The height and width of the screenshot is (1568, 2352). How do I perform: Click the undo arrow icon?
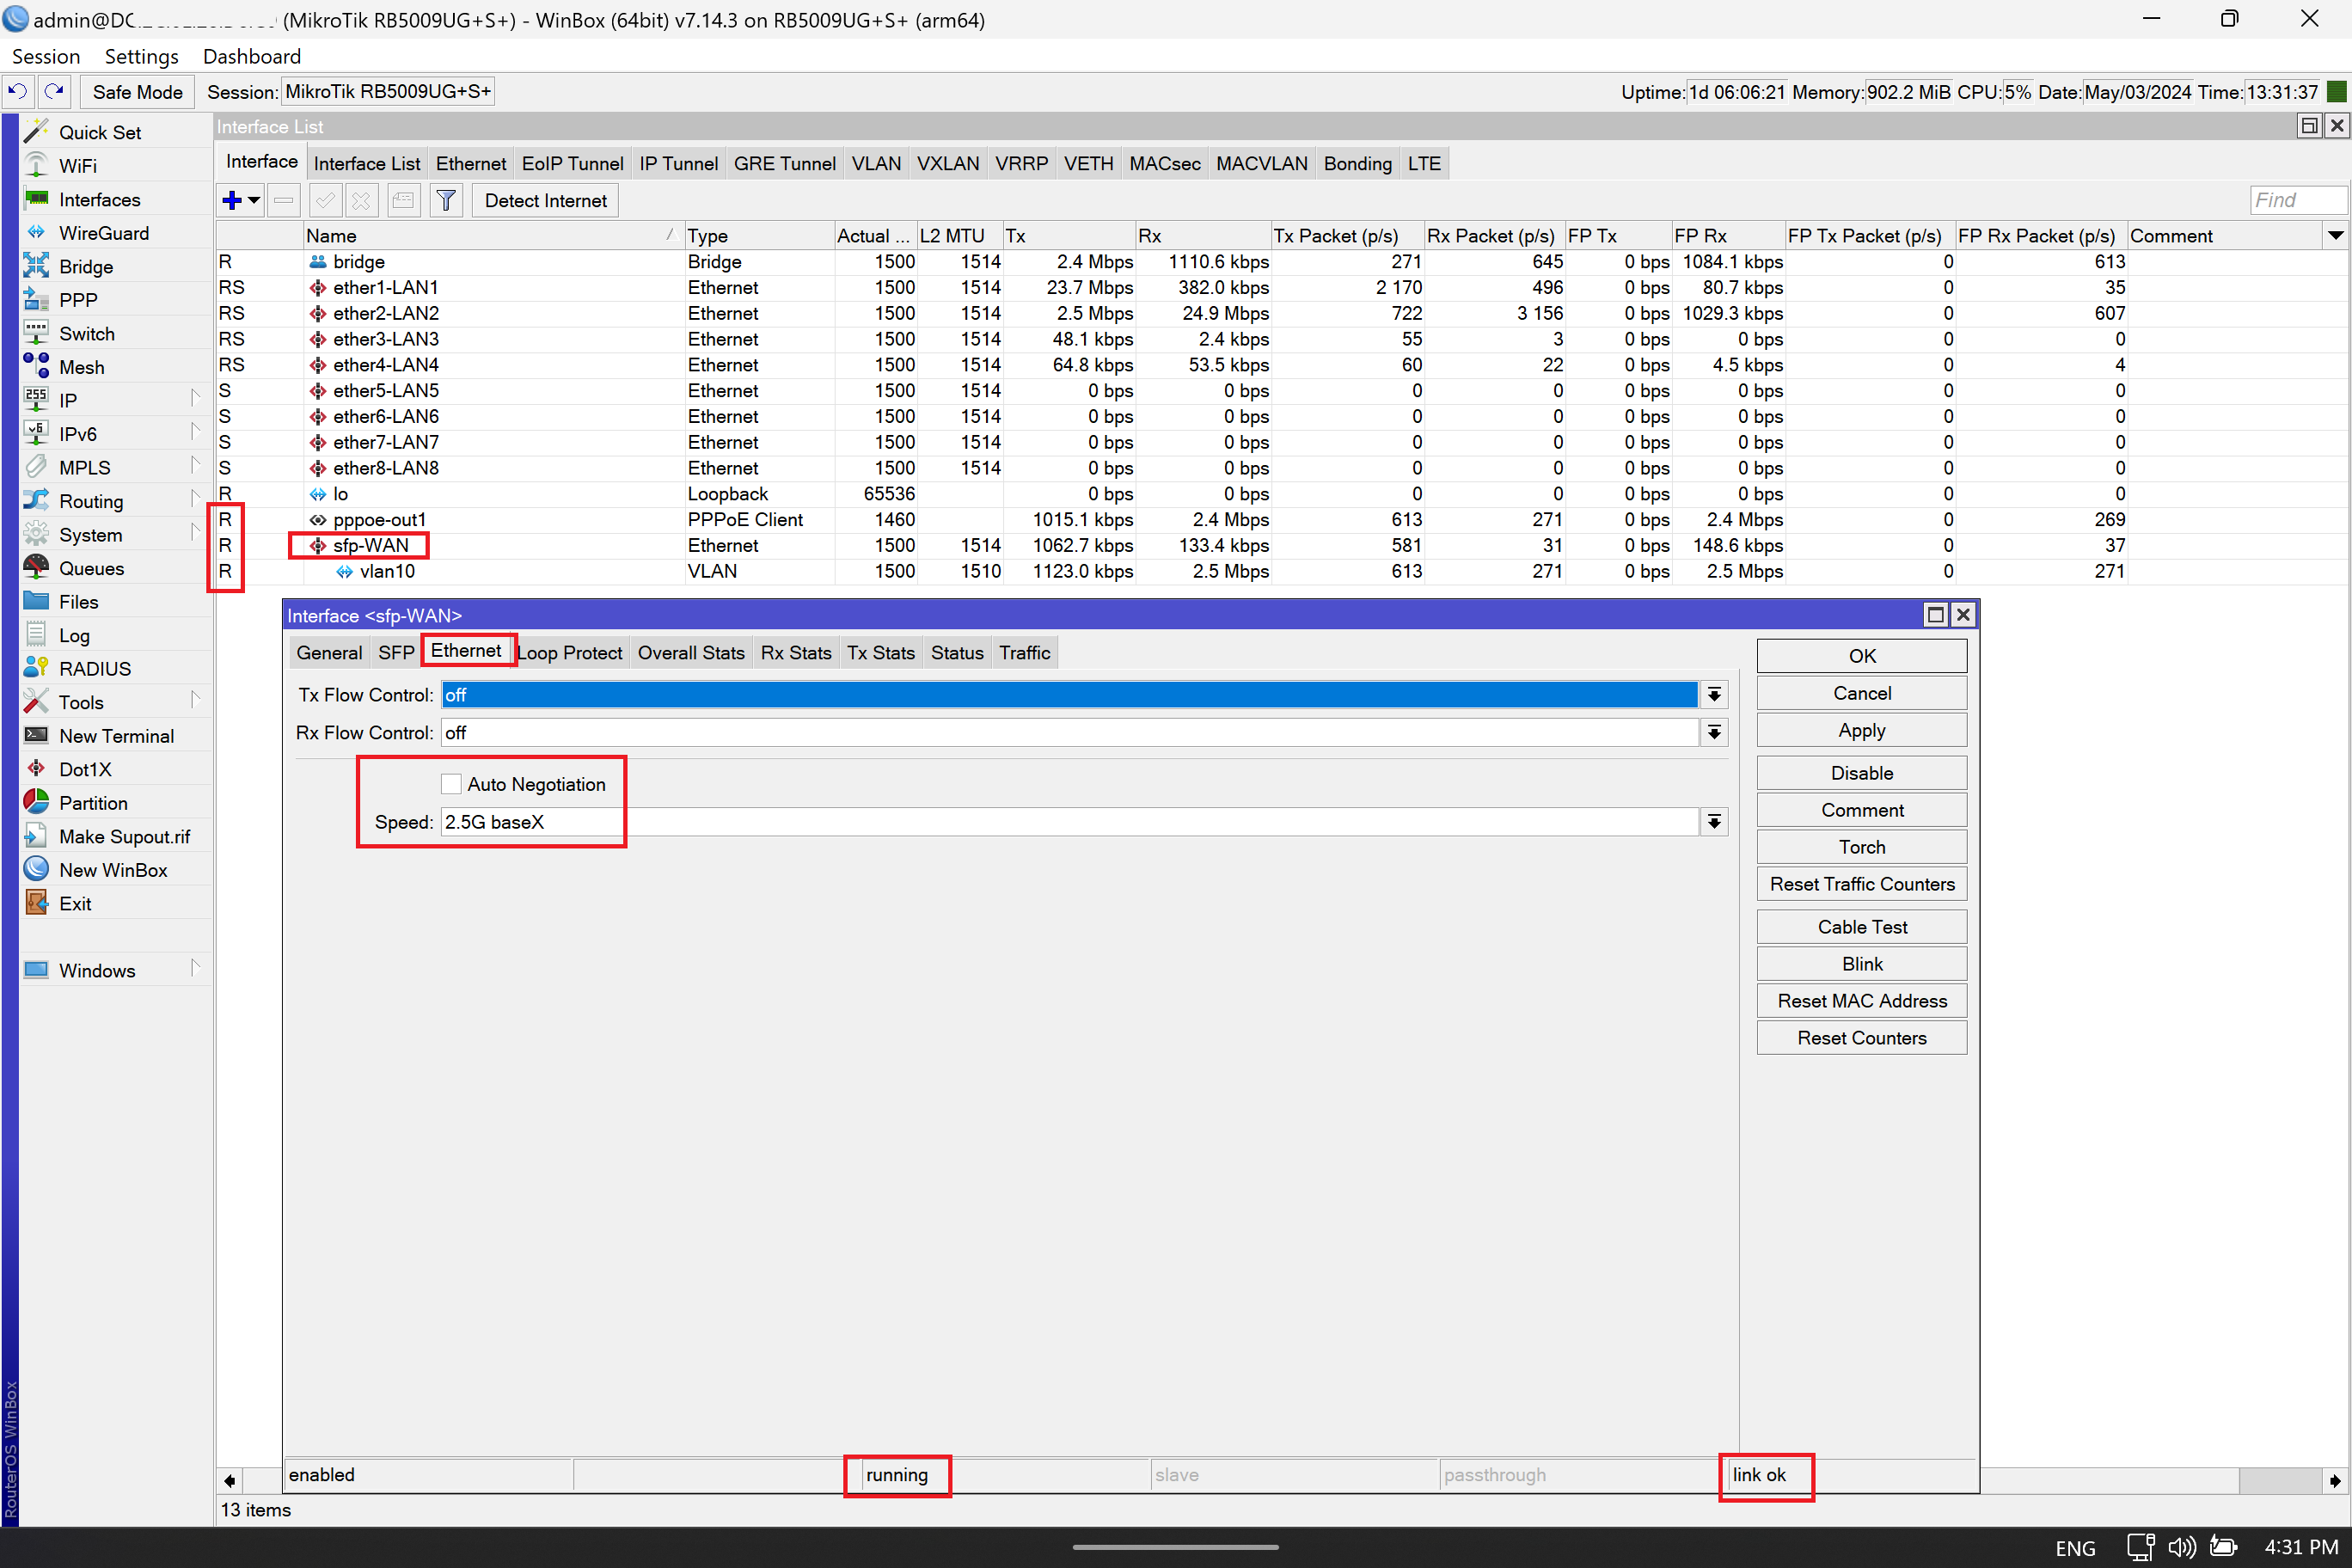(18, 92)
